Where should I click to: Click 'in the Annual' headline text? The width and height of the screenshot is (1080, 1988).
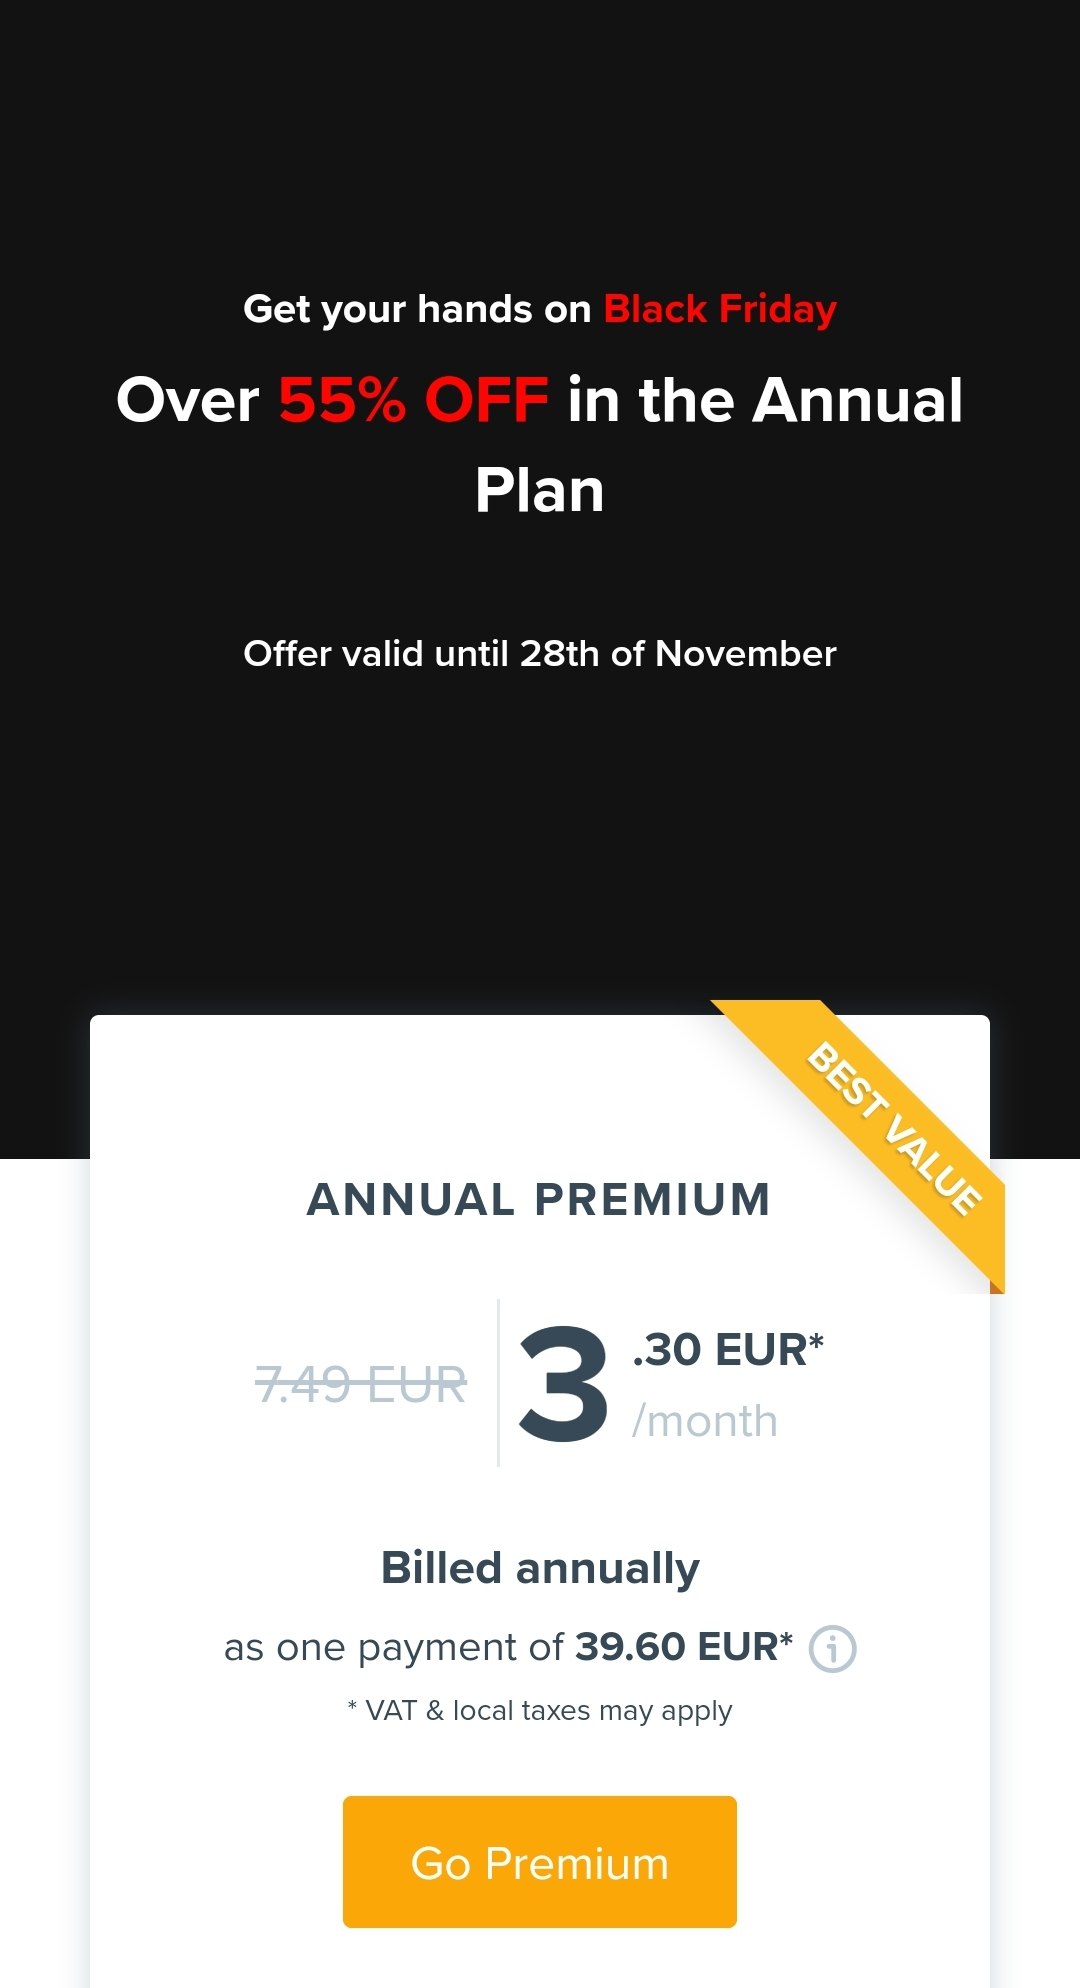[765, 400]
